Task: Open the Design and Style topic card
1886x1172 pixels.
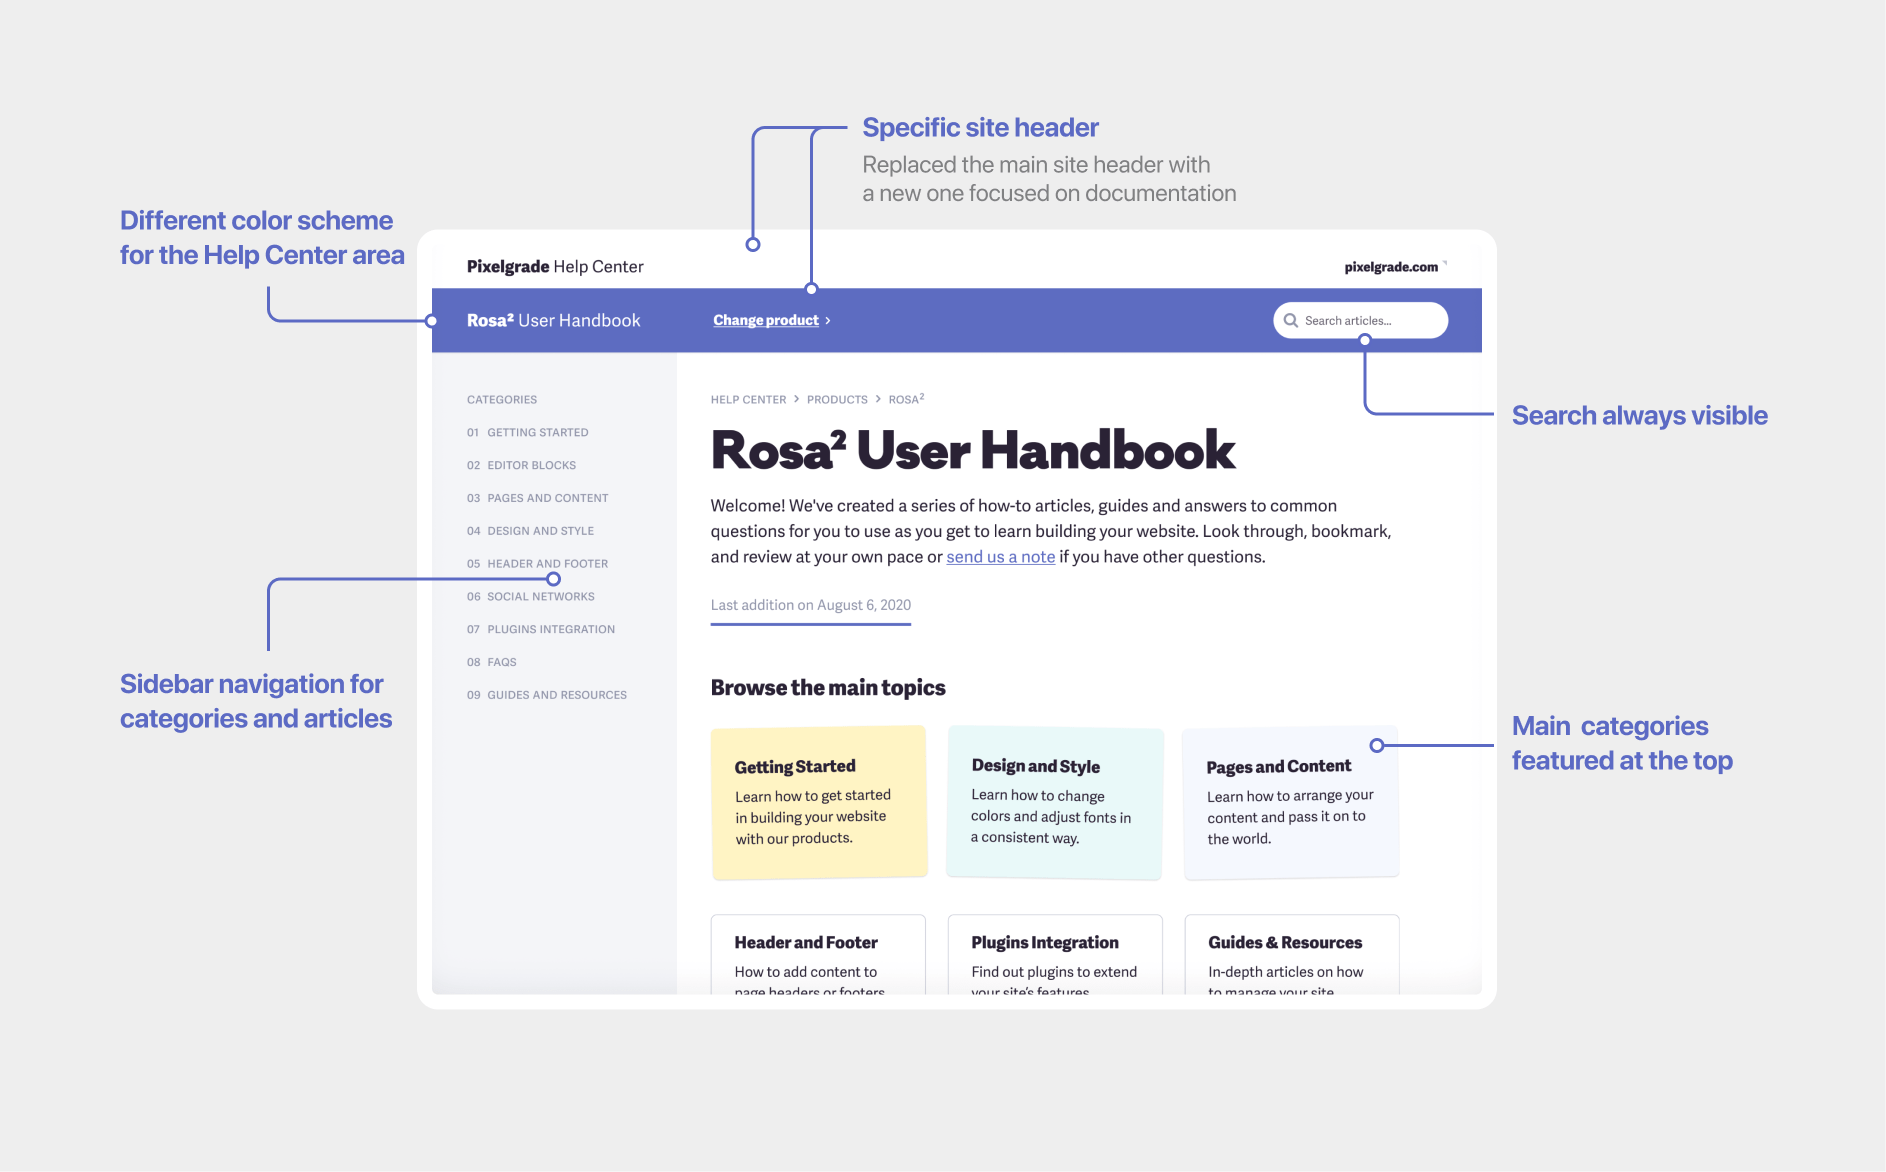Action: click(1055, 803)
